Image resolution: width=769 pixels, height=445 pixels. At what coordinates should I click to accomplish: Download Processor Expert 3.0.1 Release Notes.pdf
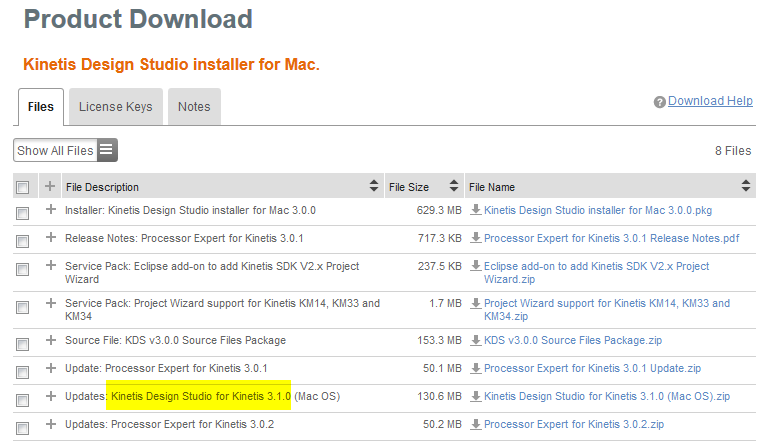612,238
